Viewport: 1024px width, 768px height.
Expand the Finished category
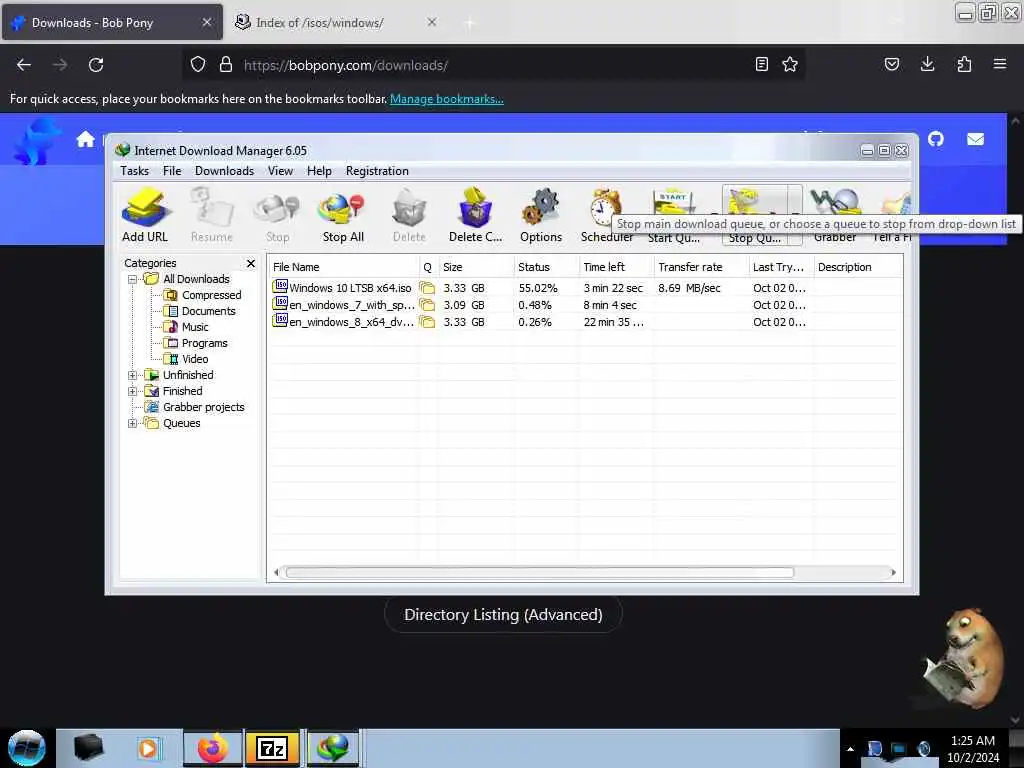pyautogui.click(x=132, y=391)
